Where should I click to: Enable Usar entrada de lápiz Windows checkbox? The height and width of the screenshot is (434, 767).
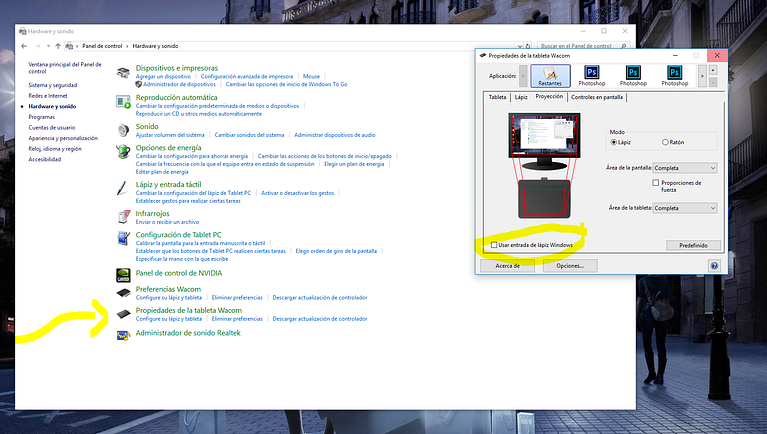(x=494, y=244)
